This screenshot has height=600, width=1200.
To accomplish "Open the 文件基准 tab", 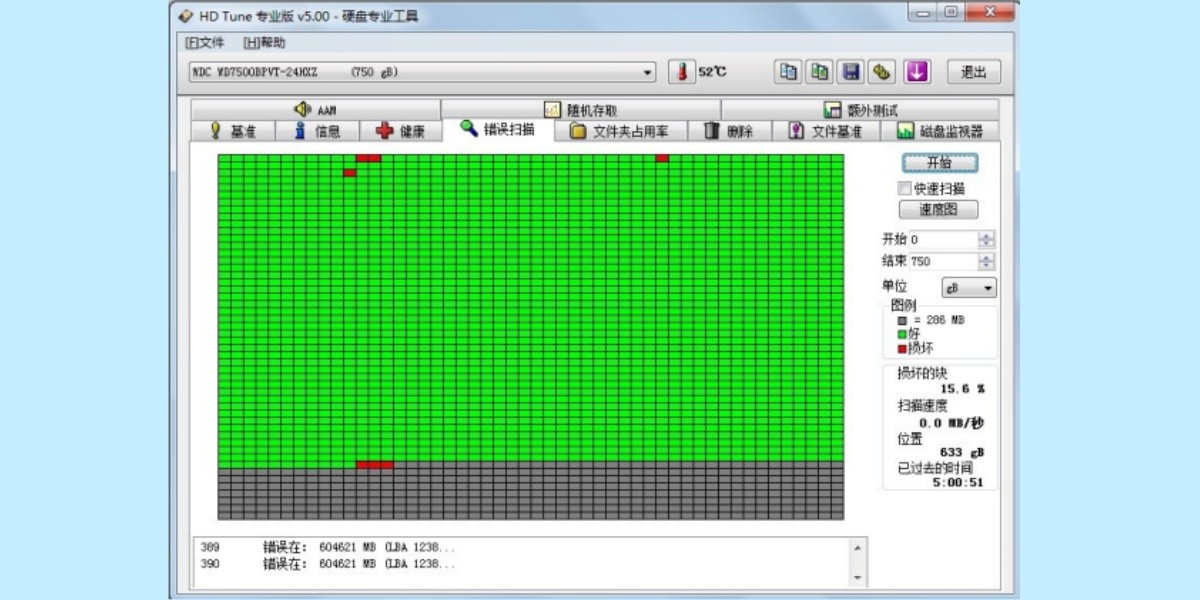I will 825,131.
